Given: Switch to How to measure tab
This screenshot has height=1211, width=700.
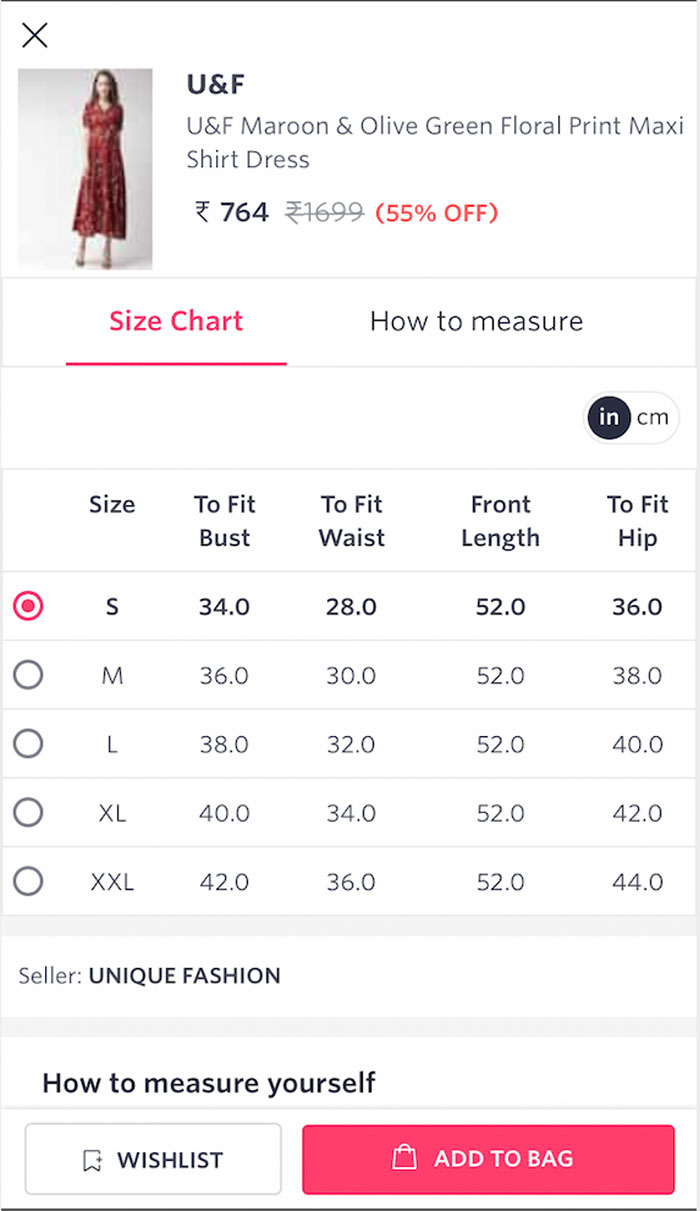Looking at the screenshot, I should pos(476,321).
